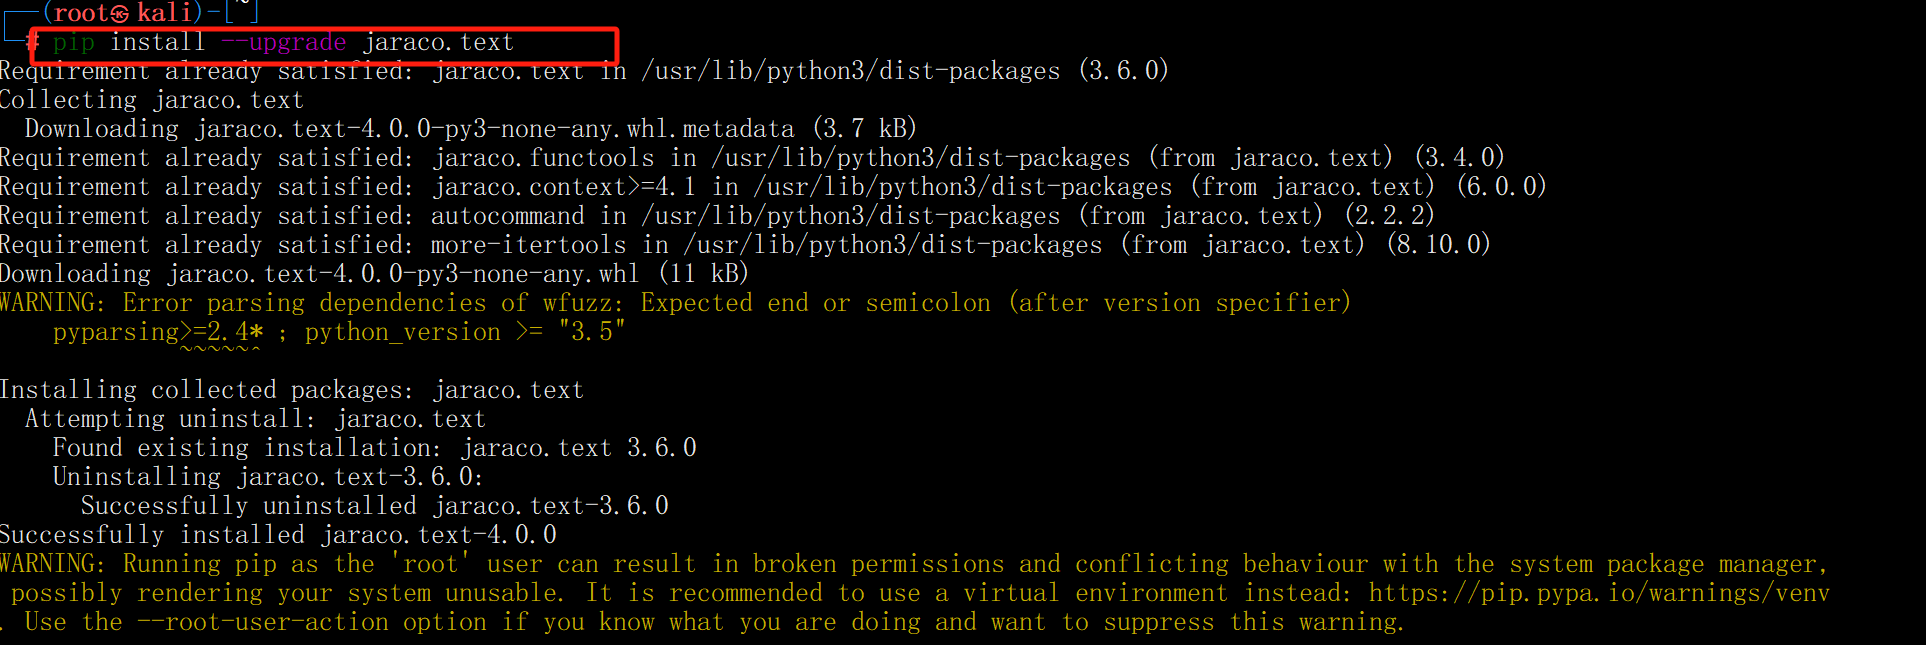Click the 'Collecting jaraco.text' line
The width and height of the screenshot is (1926, 645).
pos(151,100)
